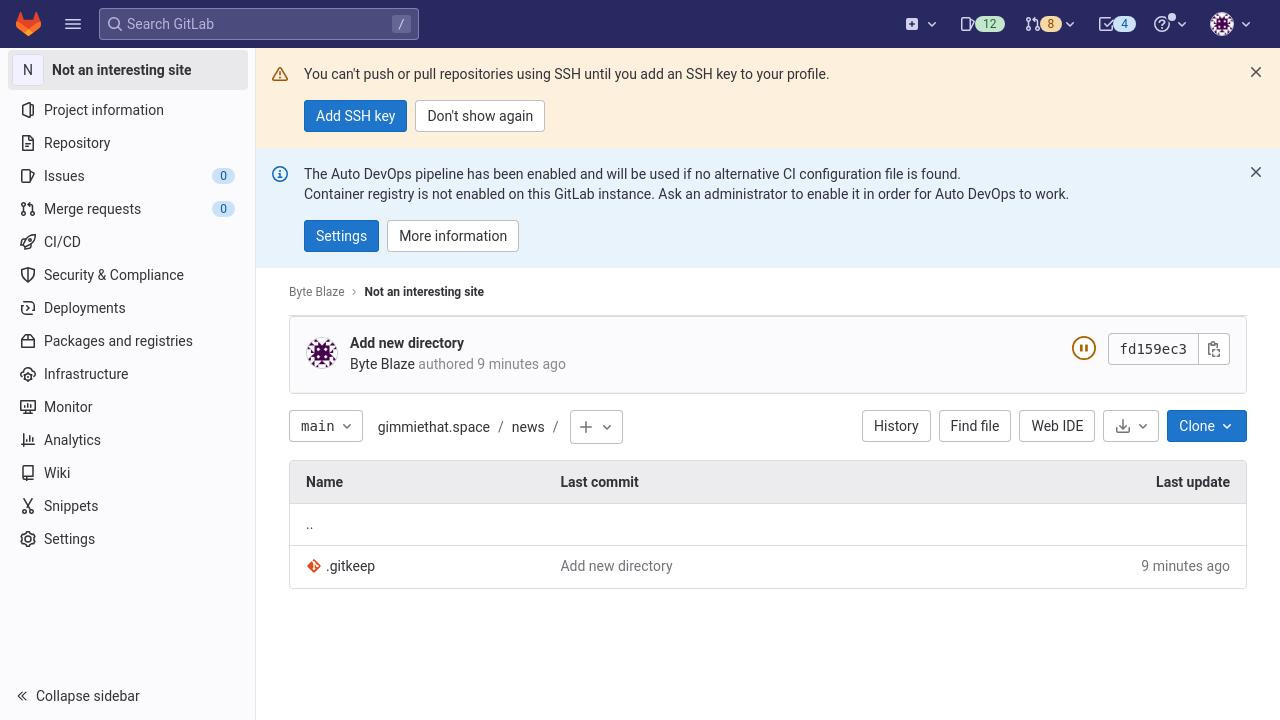1280x720 pixels.
Task: View paused pipeline status icon
Action: tap(1084, 349)
